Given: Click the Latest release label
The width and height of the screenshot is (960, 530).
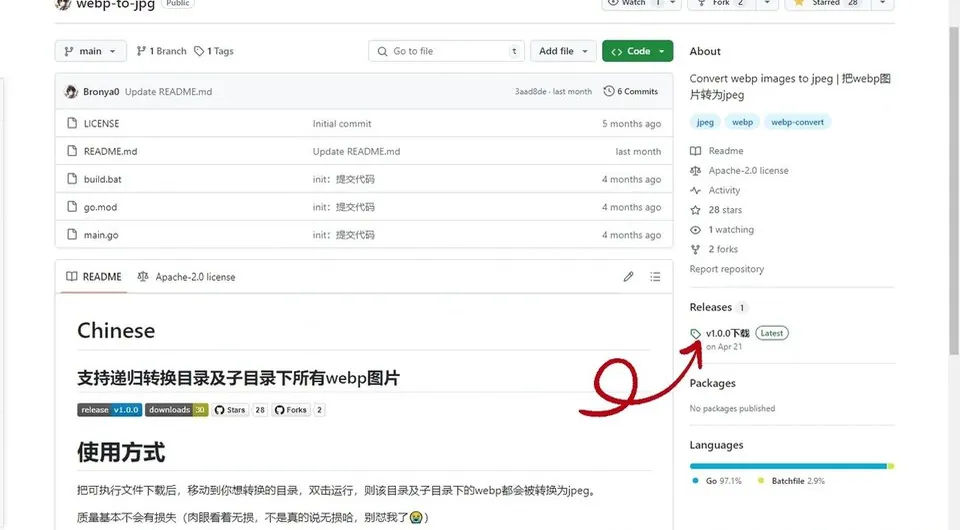Looking at the screenshot, I should pos(772,334).
